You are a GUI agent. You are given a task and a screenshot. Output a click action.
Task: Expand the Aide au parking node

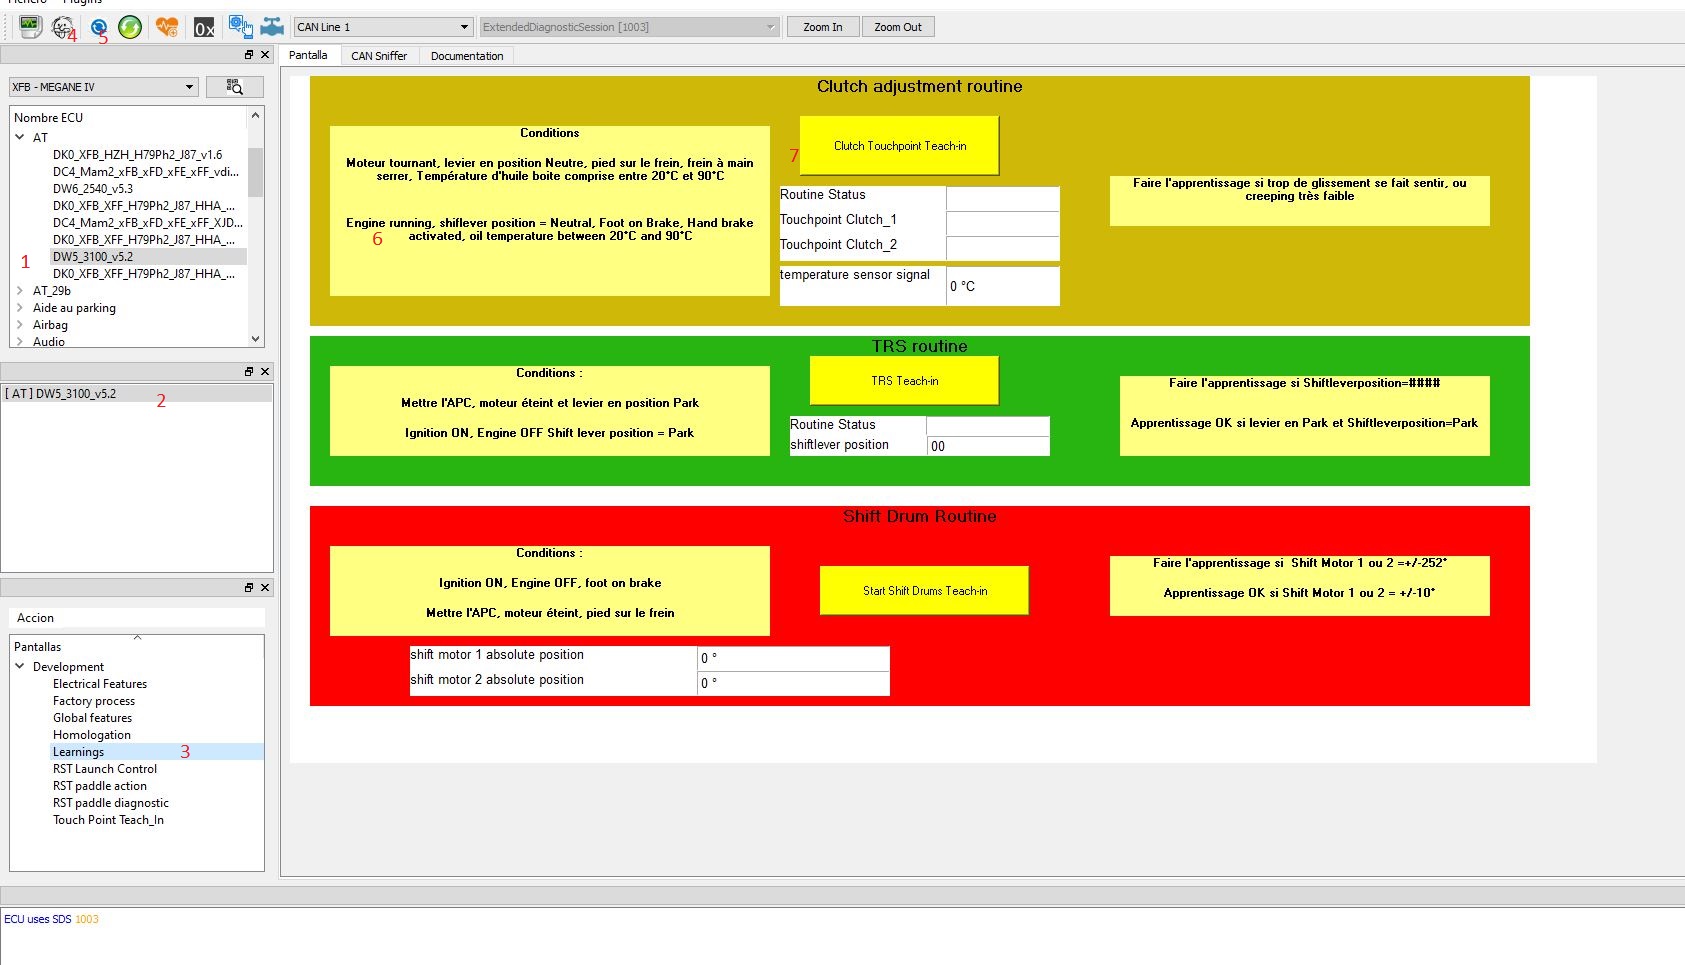click(20, 308)
